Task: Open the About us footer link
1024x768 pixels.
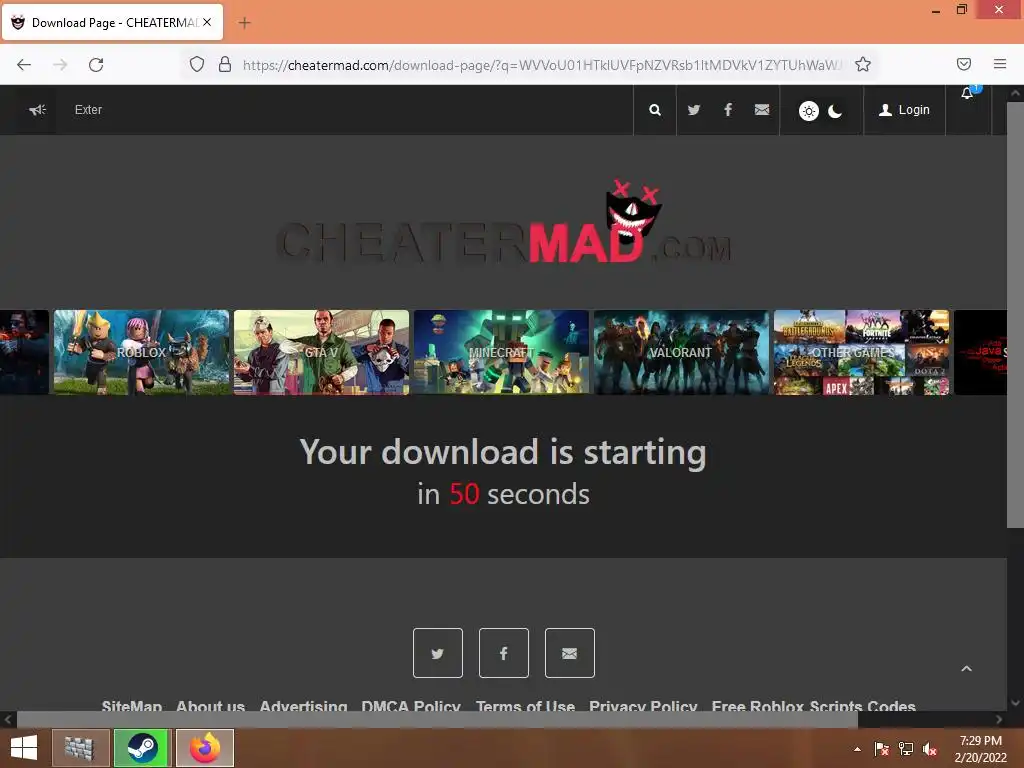Action: click(x=210, y=705)
